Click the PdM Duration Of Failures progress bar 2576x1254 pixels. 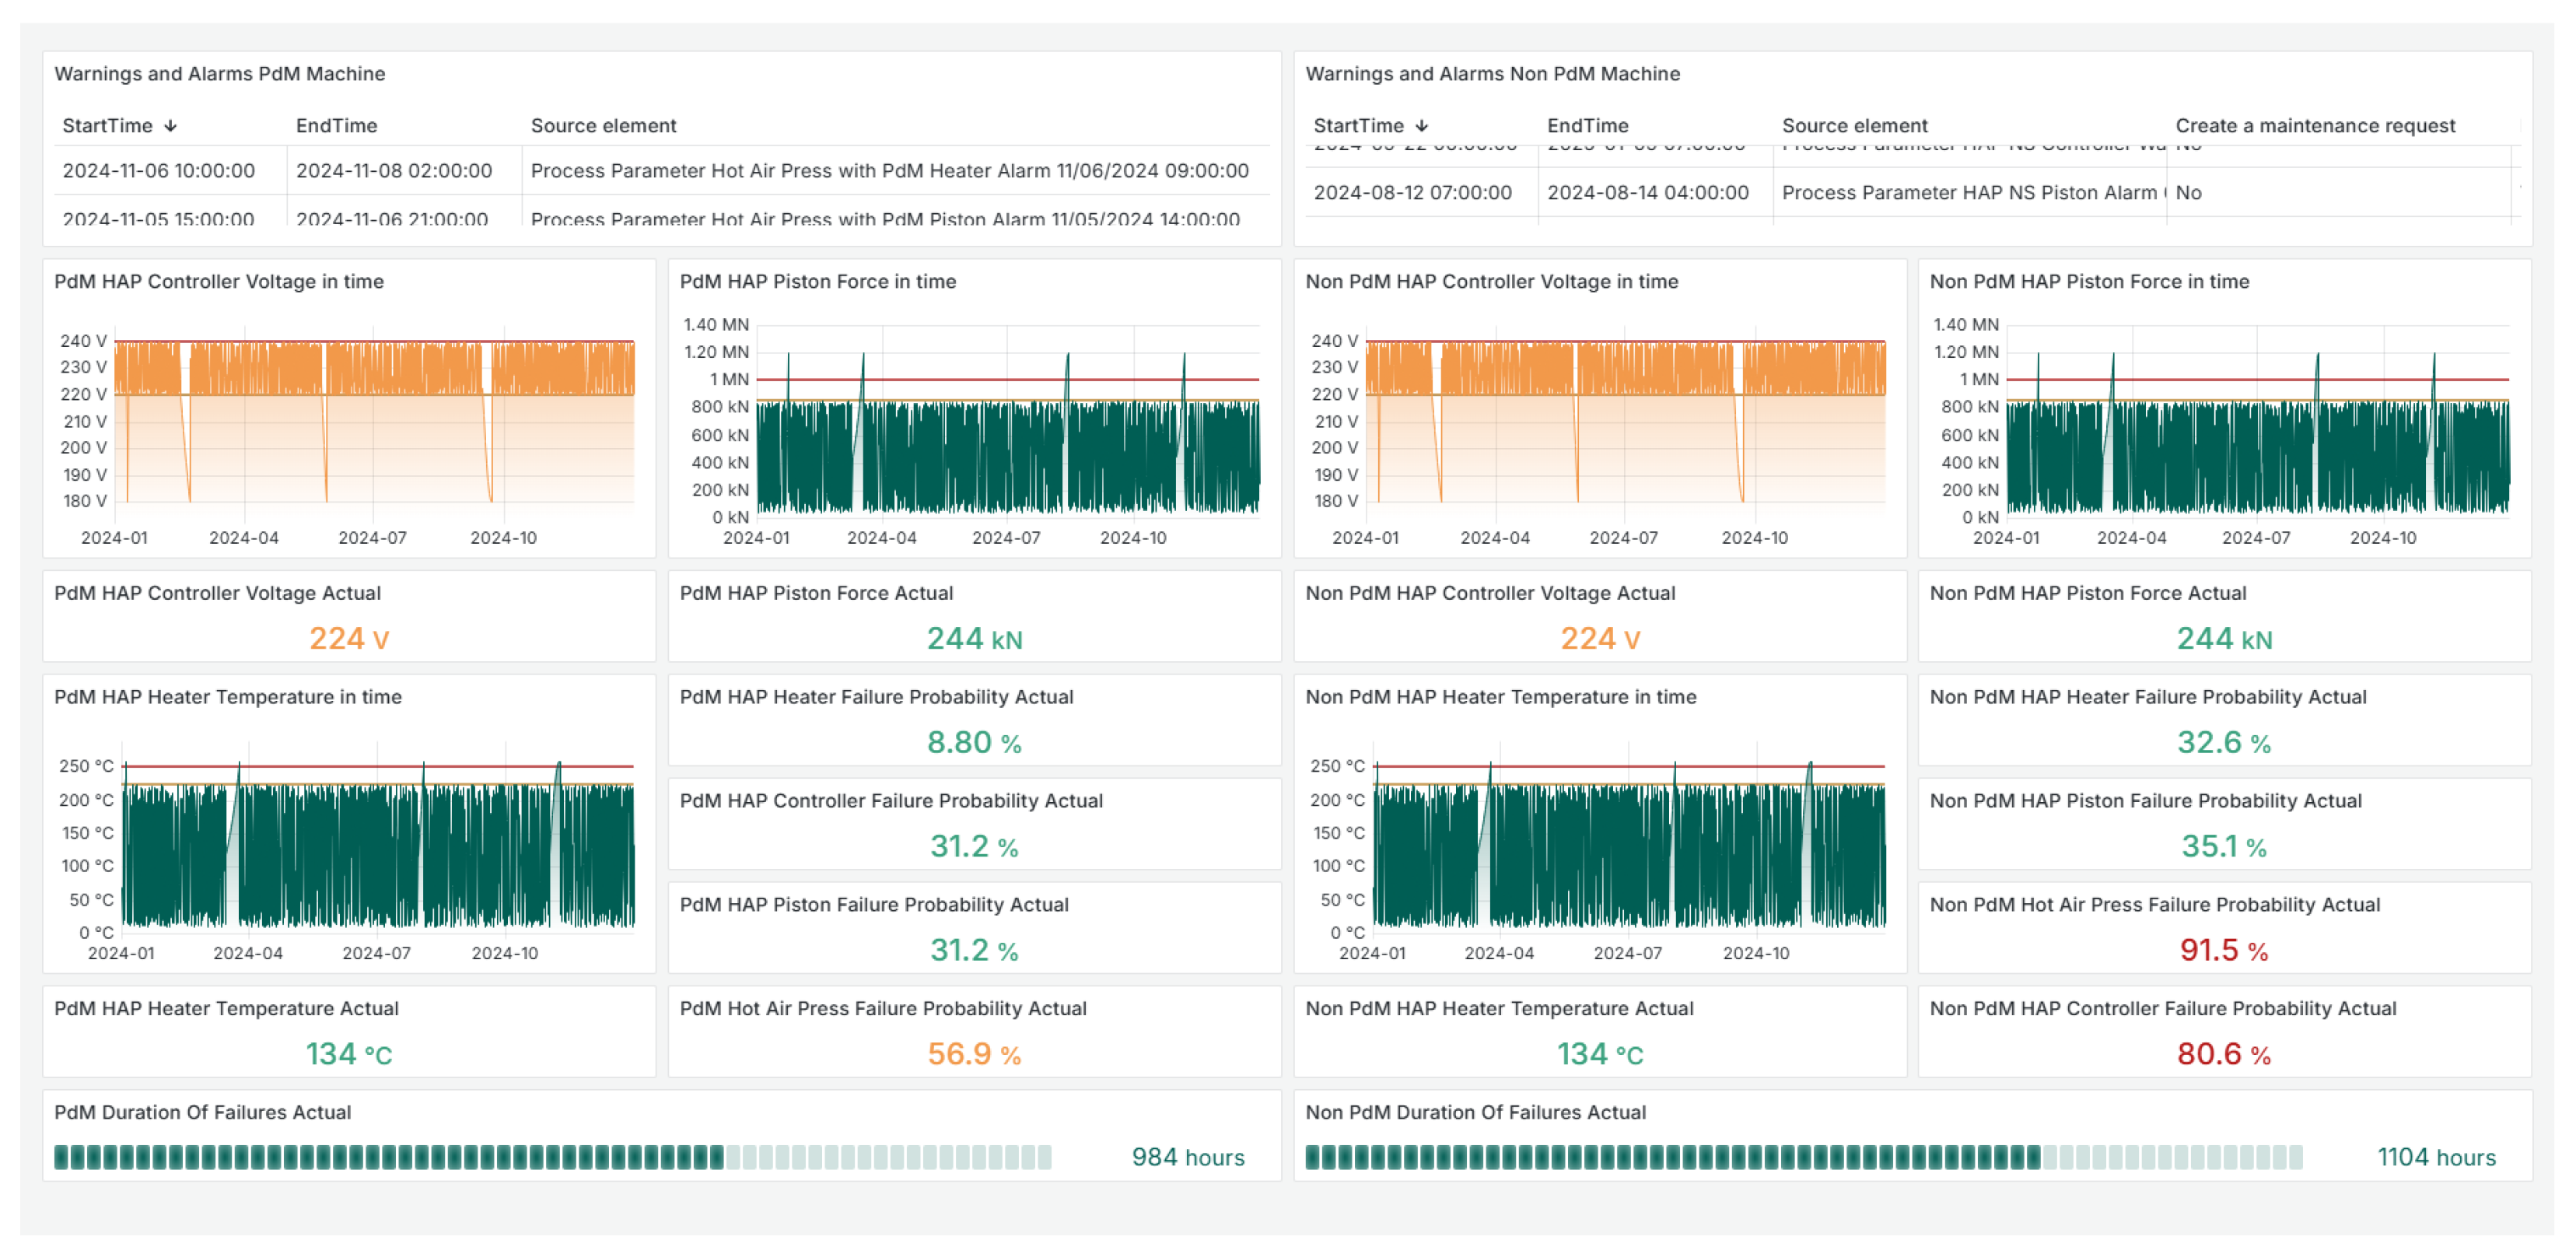[552, 1157]
